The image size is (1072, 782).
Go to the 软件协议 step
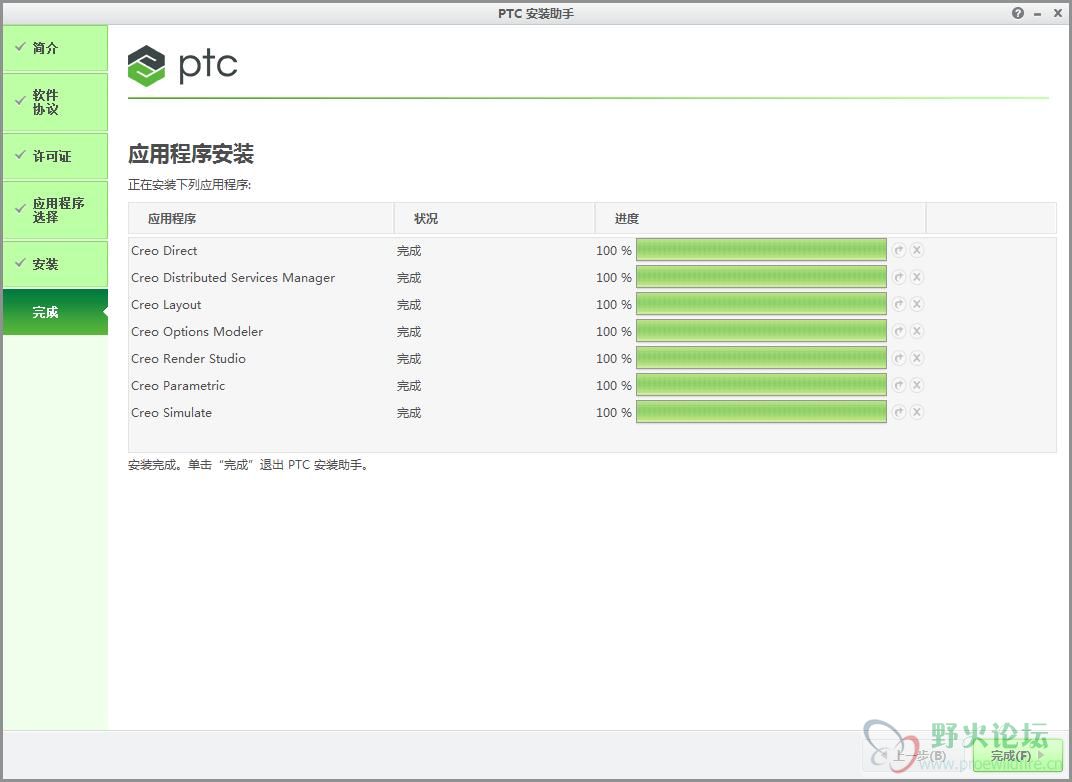[55, 102]
